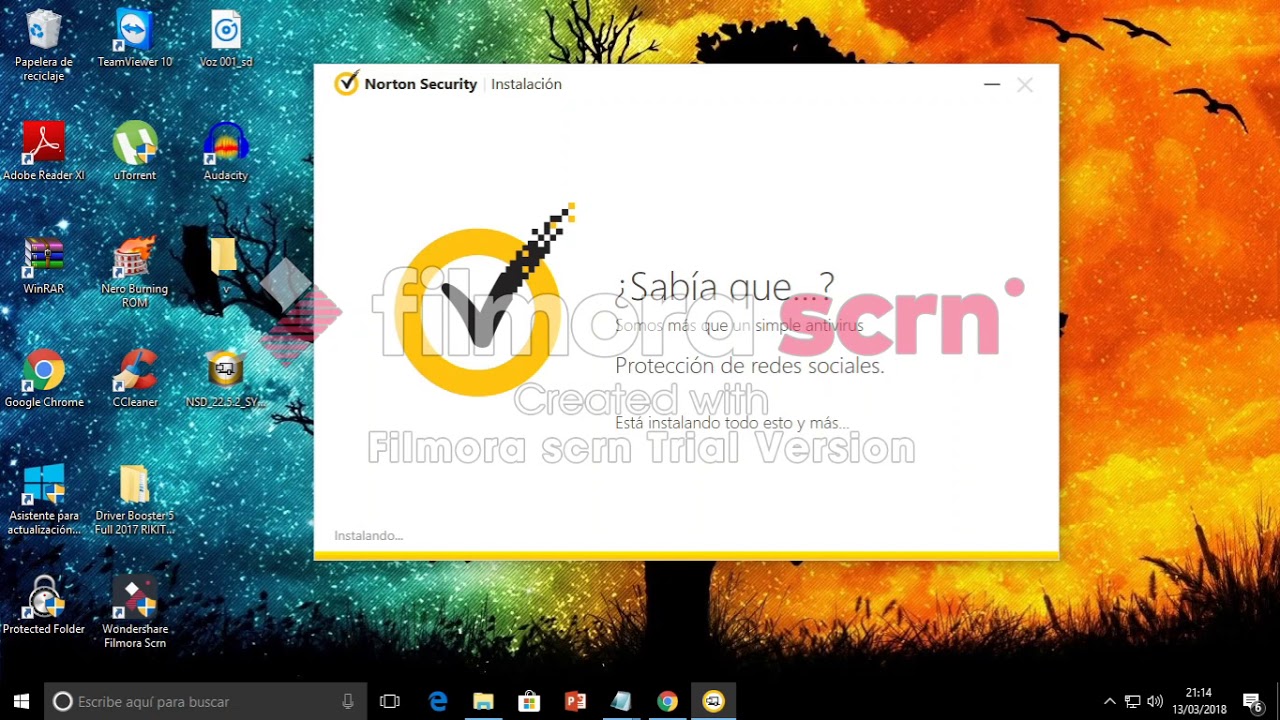Image resolution: width=1280 pixels, height=720 pixels.
Task: Select the Voz 001_sd audio file
Action: pos(226,40)
